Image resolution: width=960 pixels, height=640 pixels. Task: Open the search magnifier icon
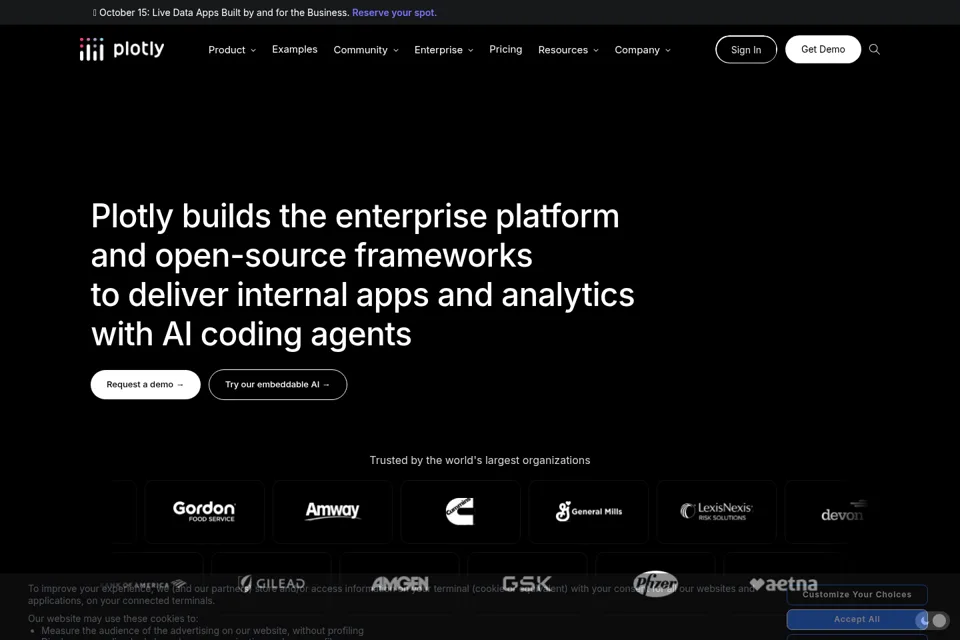click(874, 49)
